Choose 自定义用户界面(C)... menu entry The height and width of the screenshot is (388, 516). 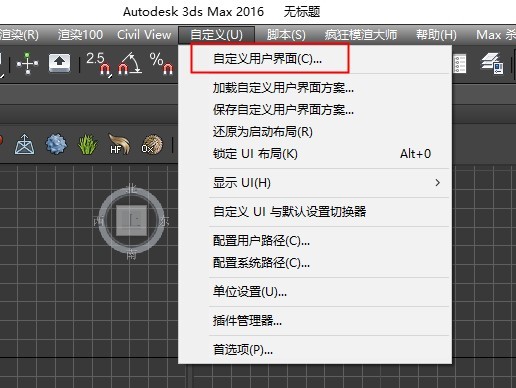coord(267,59)
